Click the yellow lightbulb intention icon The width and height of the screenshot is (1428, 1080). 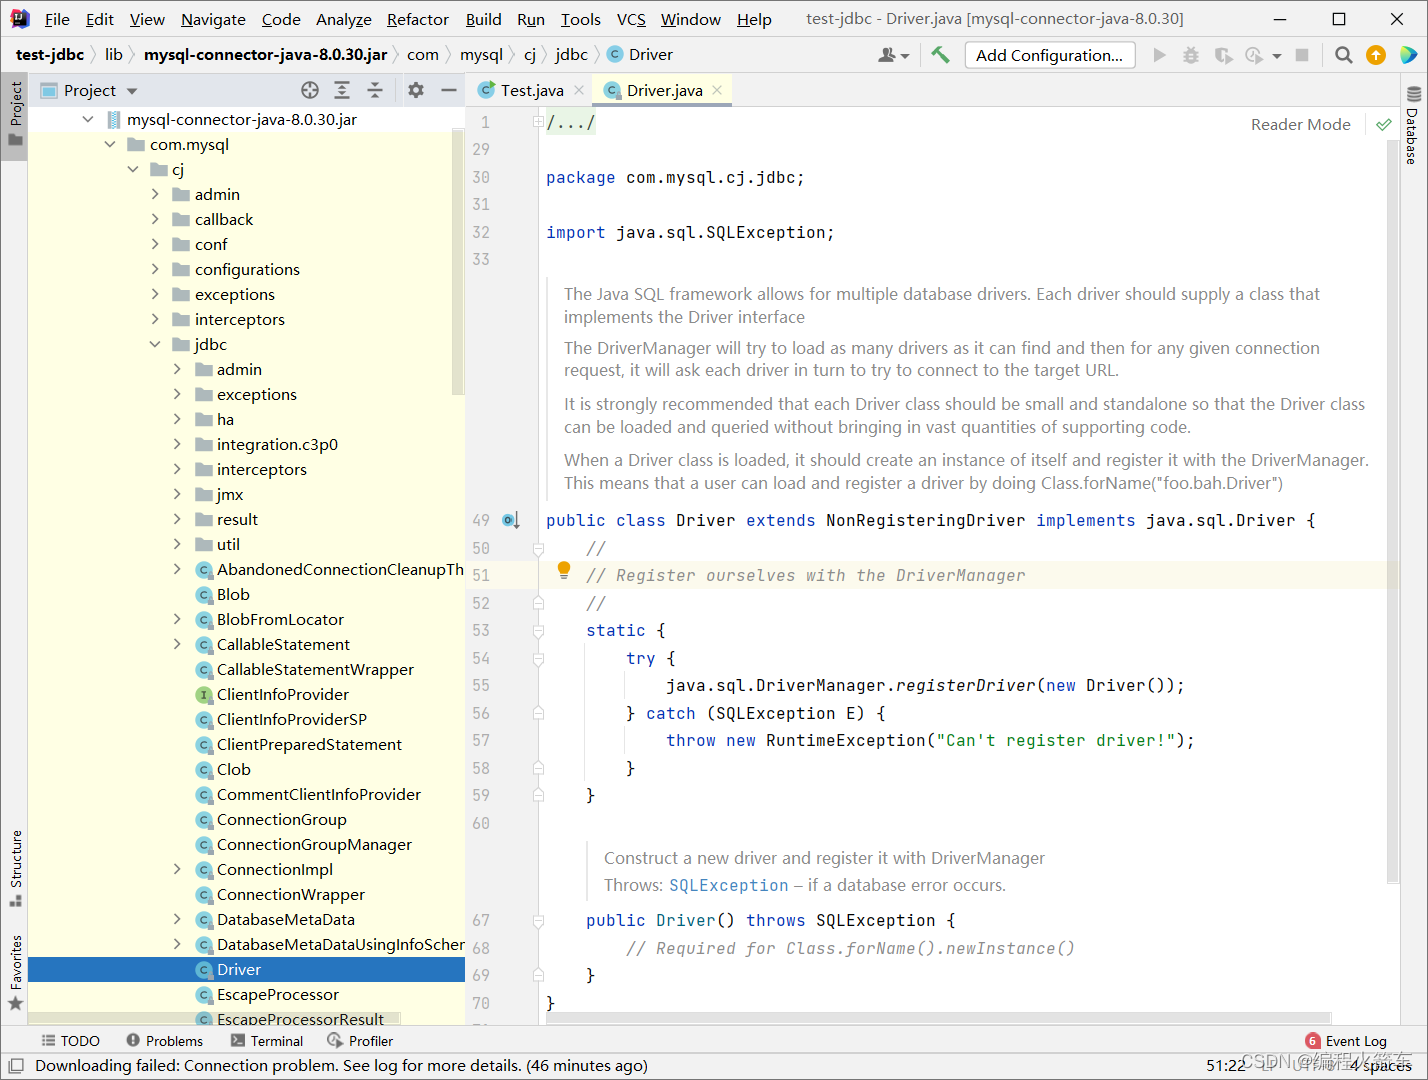coord(564,570)
